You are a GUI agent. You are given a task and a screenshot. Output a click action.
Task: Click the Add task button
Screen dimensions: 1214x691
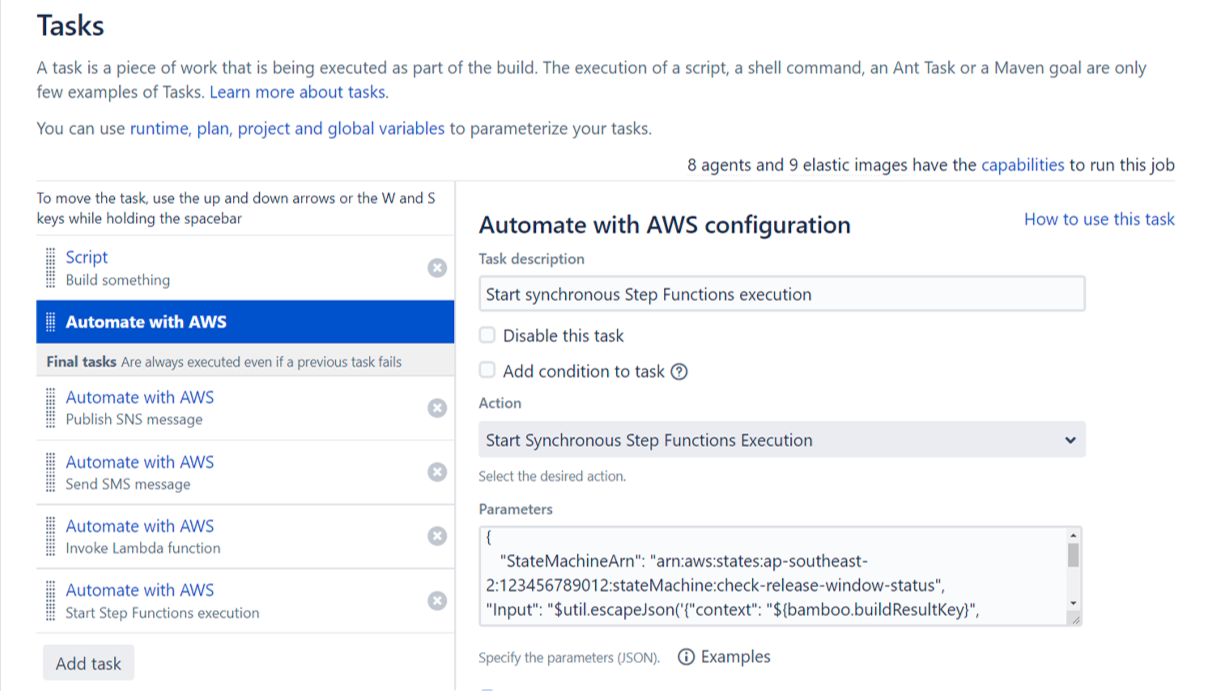coord(88,663)
